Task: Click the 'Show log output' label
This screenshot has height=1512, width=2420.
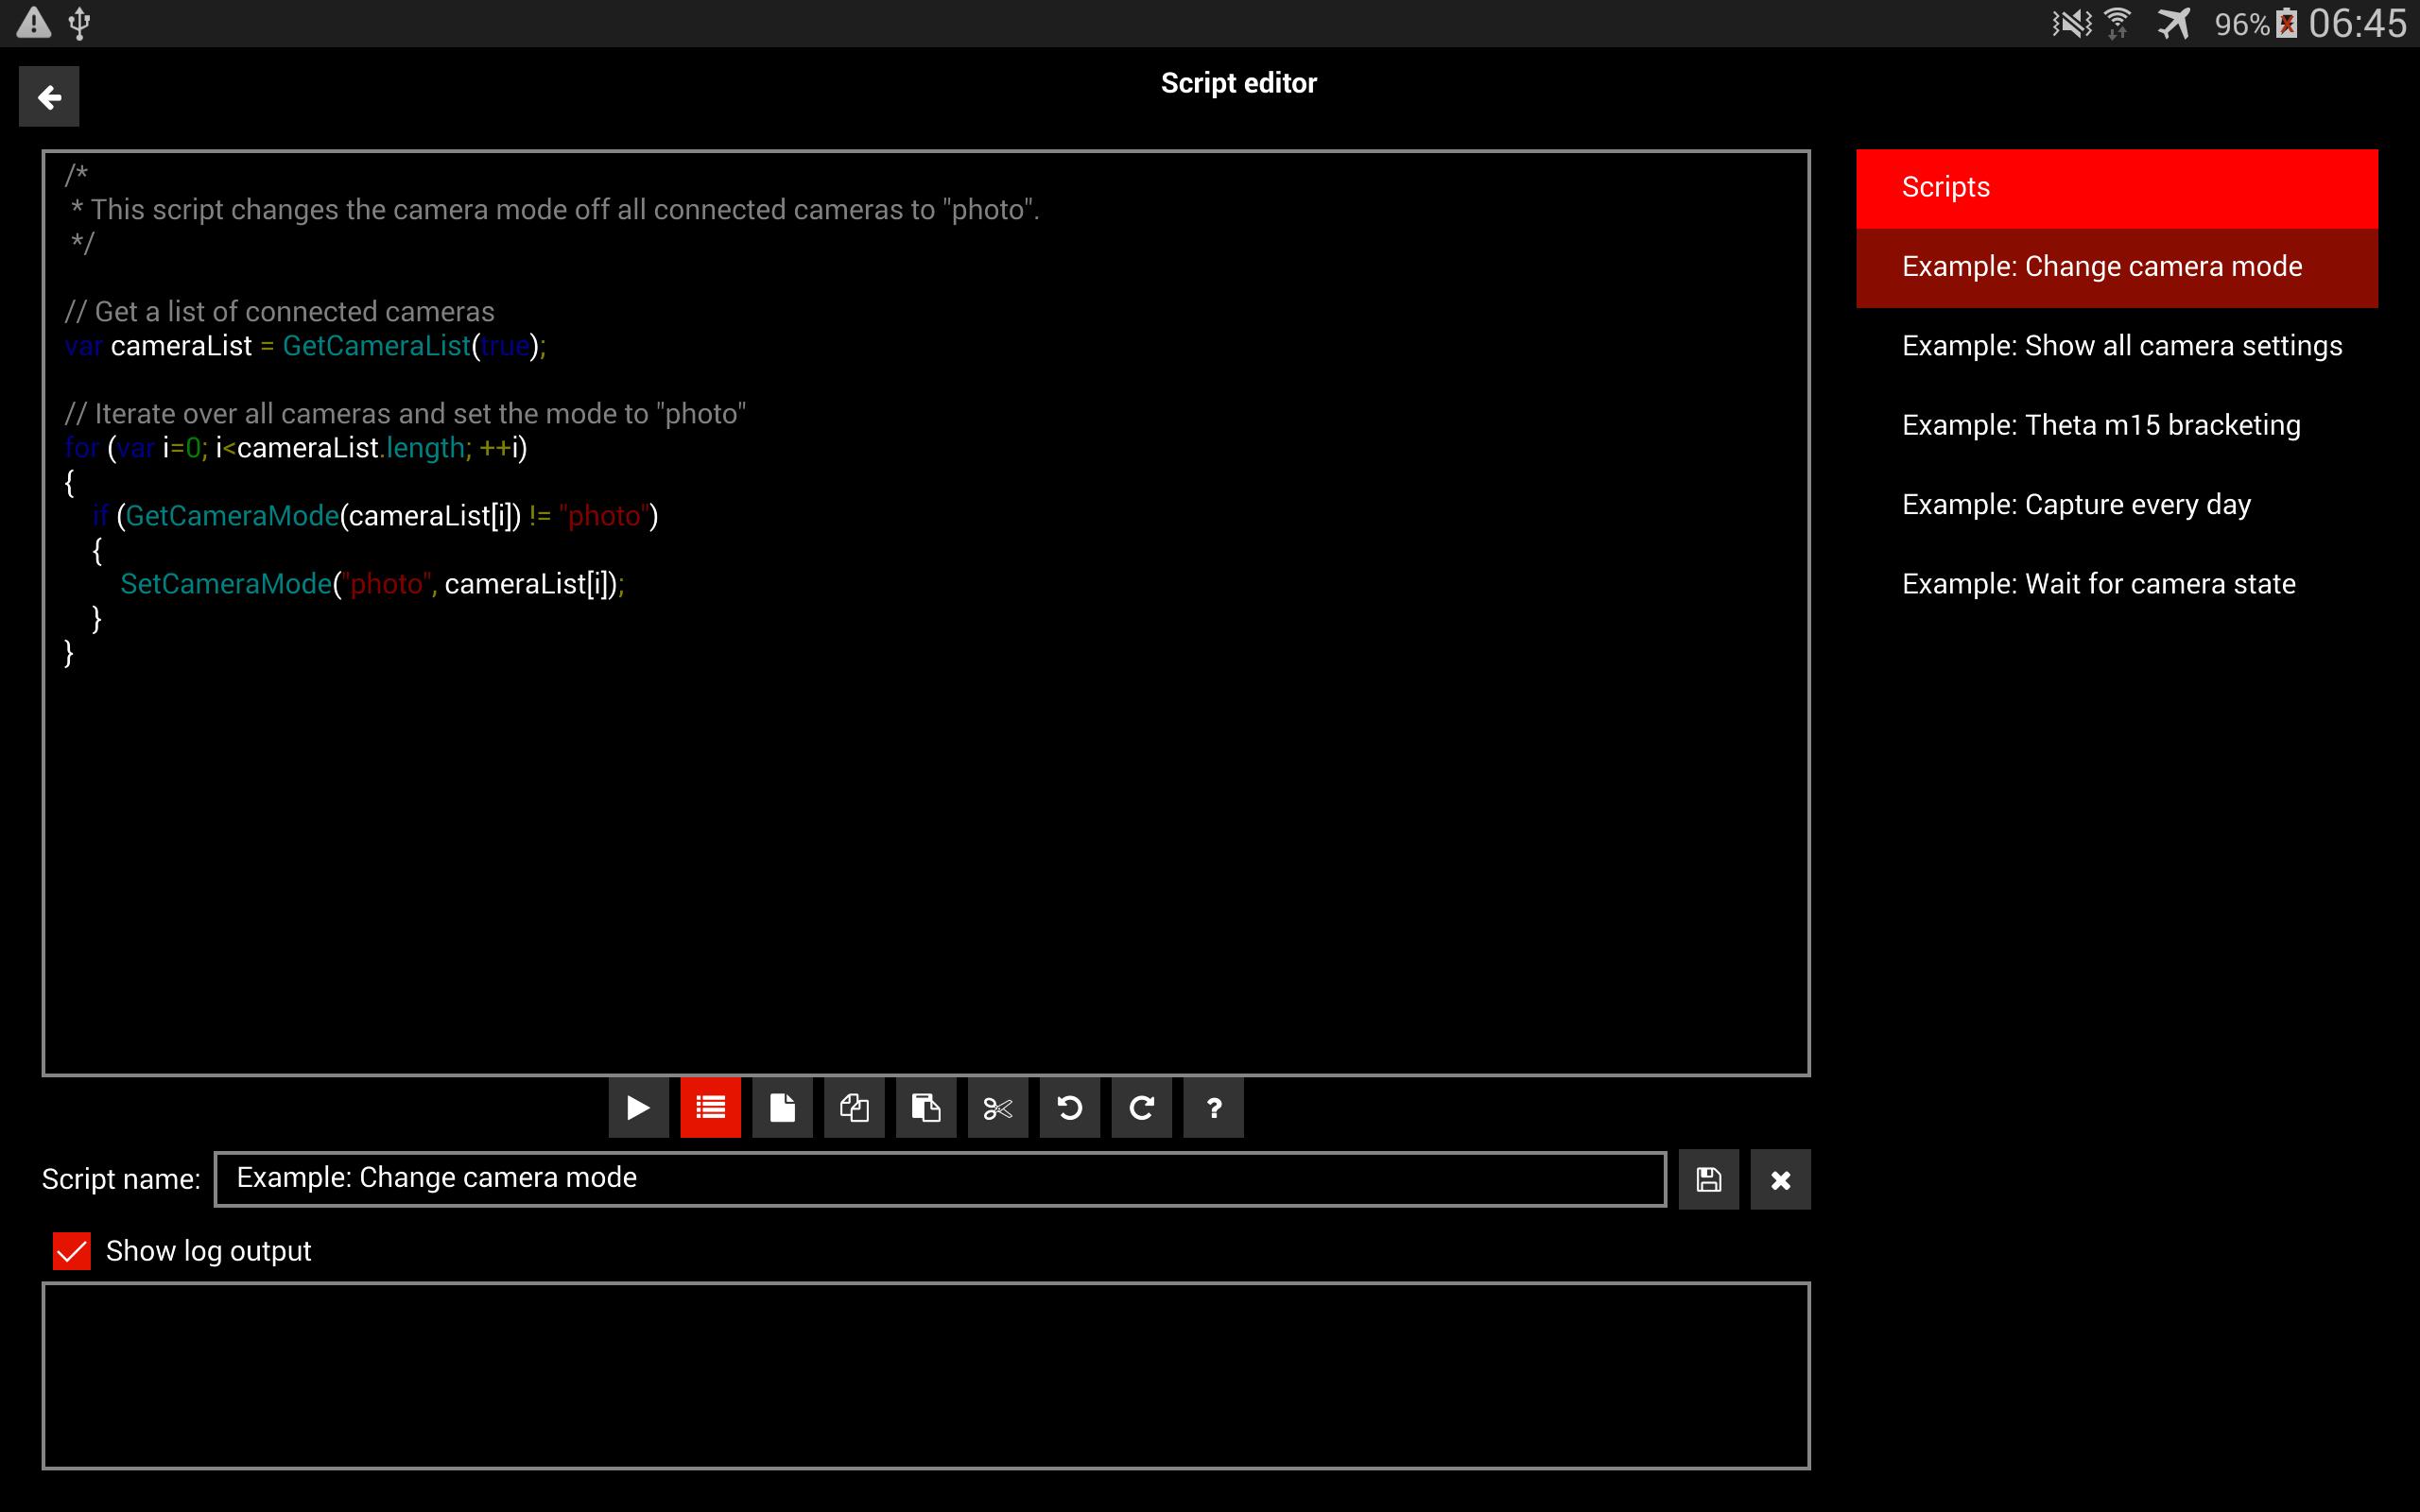Action: (x=208, y=1251)
